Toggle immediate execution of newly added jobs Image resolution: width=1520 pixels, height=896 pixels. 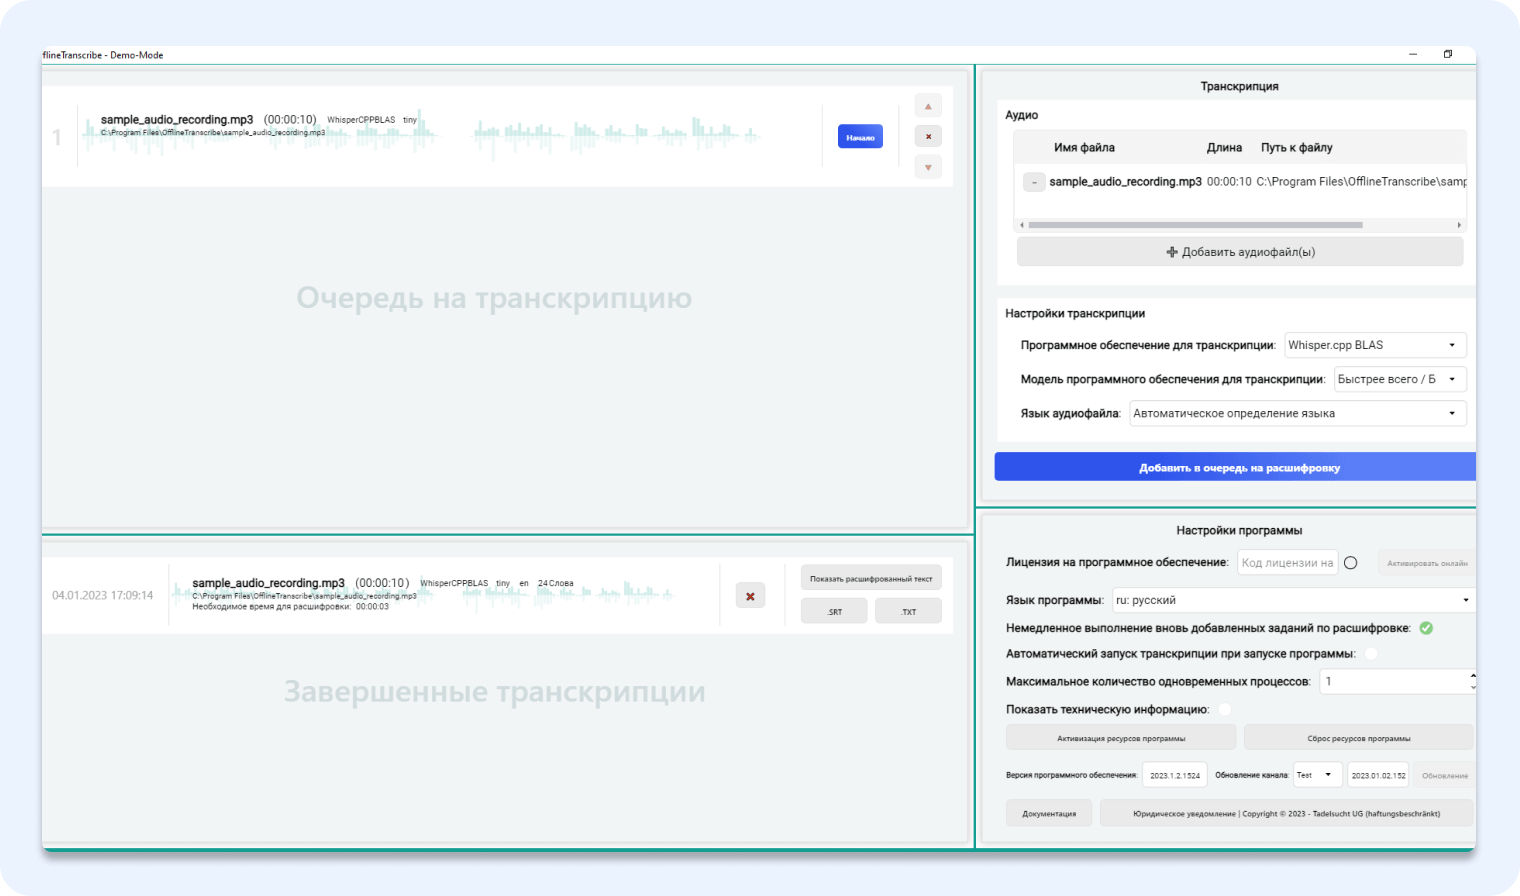pyautogui.click(x=1426, y=628)
